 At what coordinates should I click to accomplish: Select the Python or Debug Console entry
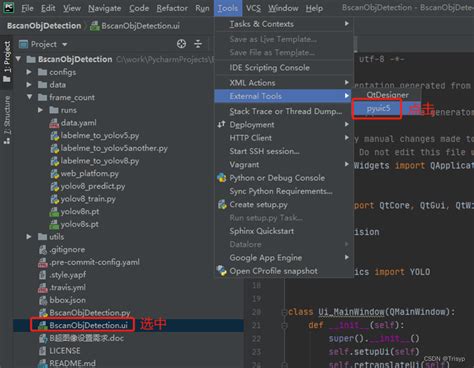click(x=277, y=178)
